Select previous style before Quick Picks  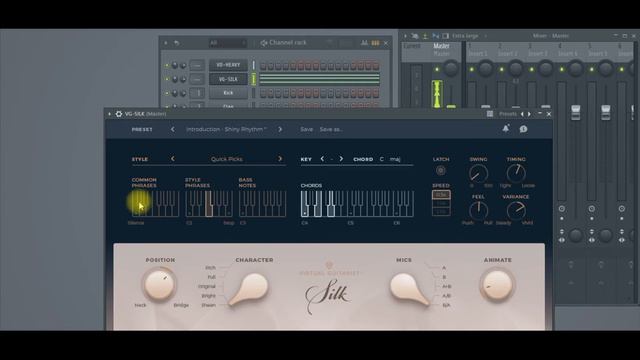(x=173, y=159)
